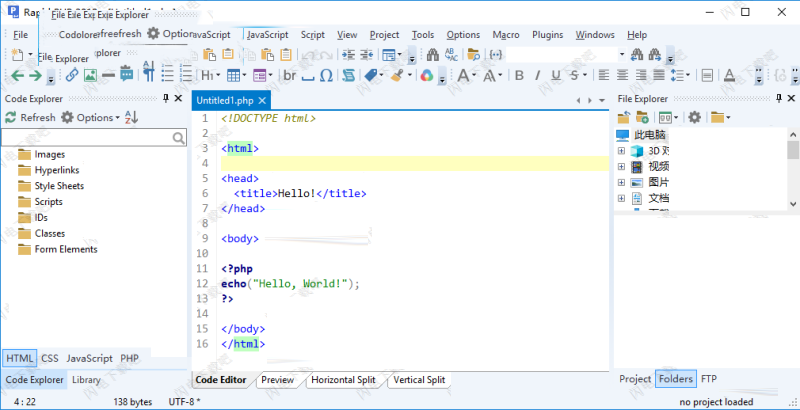Align text left

click(604, 75)
